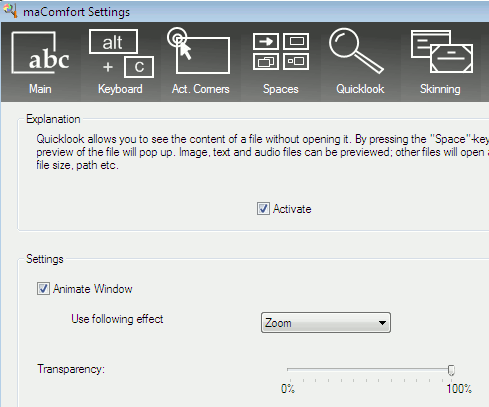Open the Act. Corners icon
489x407 pixels.
pos(199,51)
